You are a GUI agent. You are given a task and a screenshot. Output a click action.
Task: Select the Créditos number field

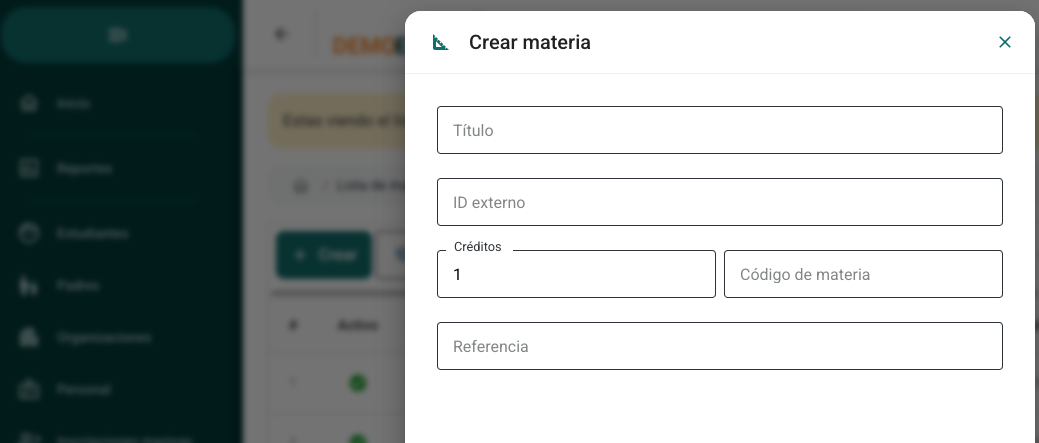(576, 274)
